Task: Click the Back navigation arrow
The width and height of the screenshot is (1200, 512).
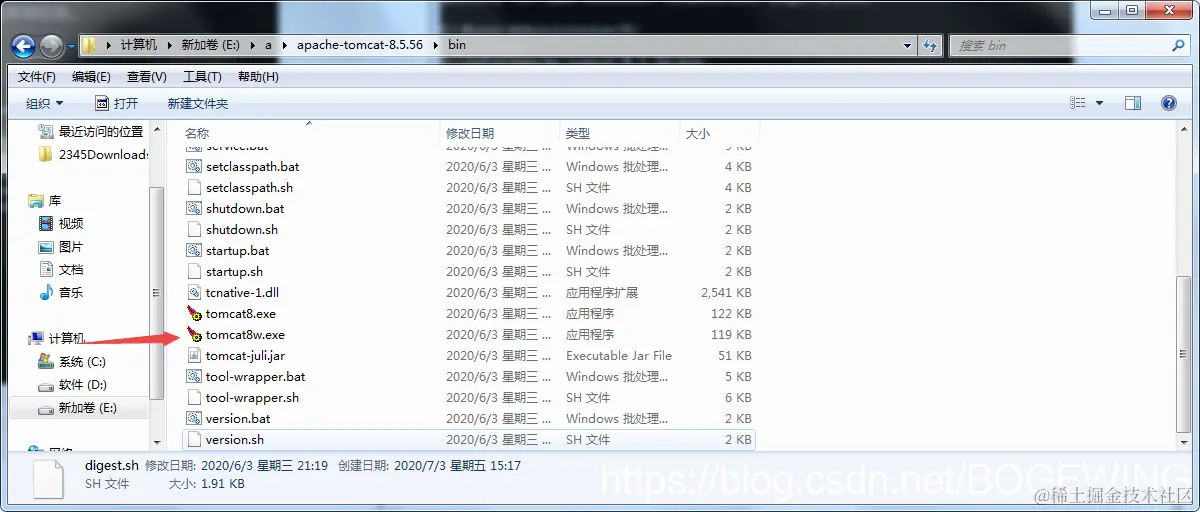Action: point(23,46)
